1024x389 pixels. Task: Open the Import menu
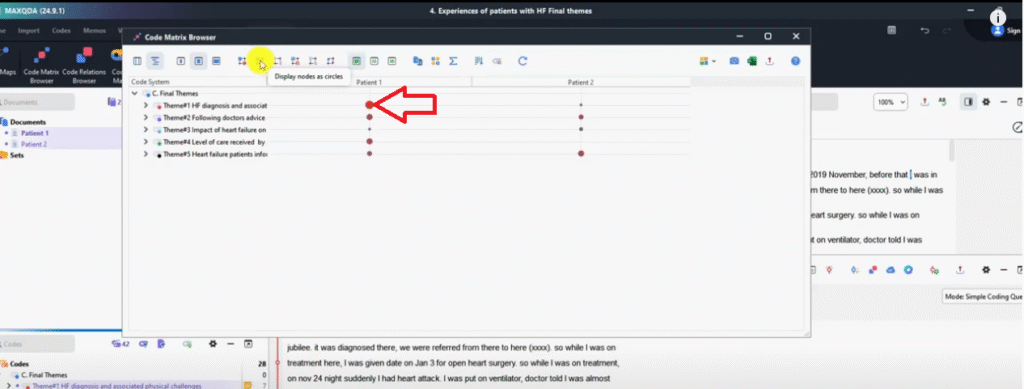pyautogui.click(x=29, y=31)
